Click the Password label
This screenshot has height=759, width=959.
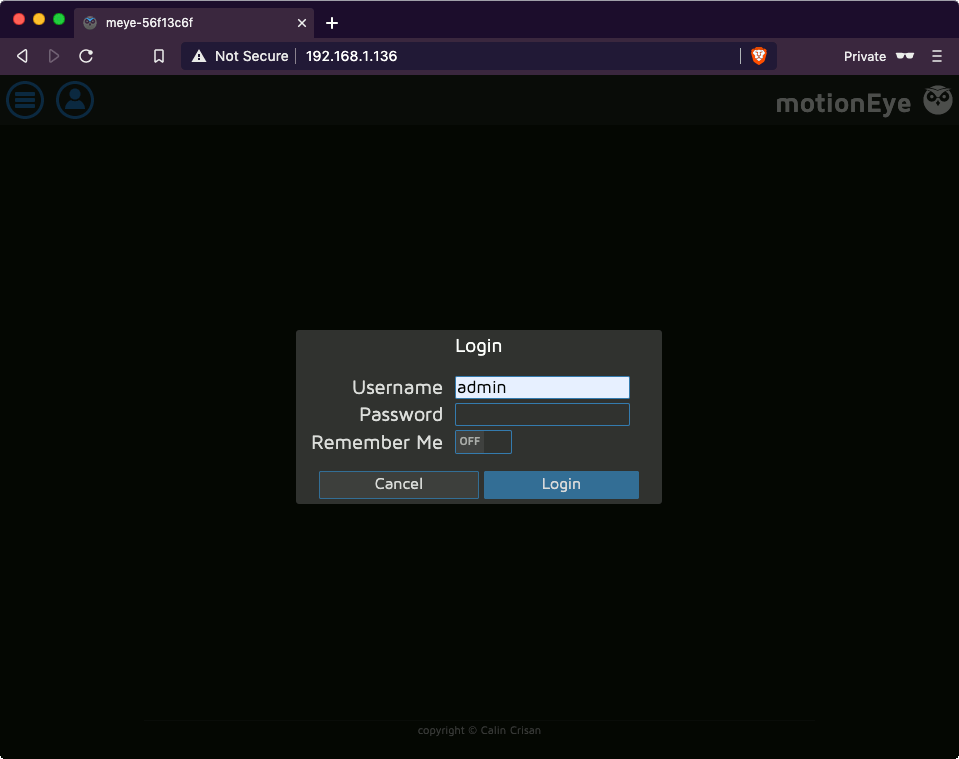pyautogui.click(x=401, y=415)
